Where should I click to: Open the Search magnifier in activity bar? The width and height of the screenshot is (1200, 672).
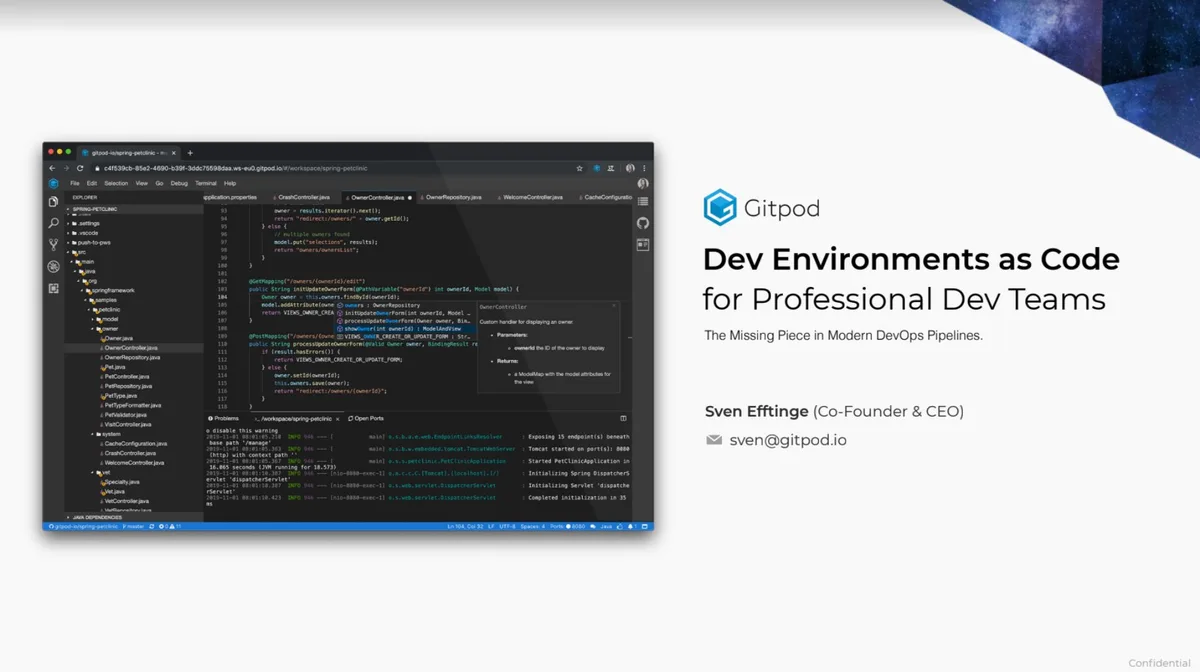53,223
